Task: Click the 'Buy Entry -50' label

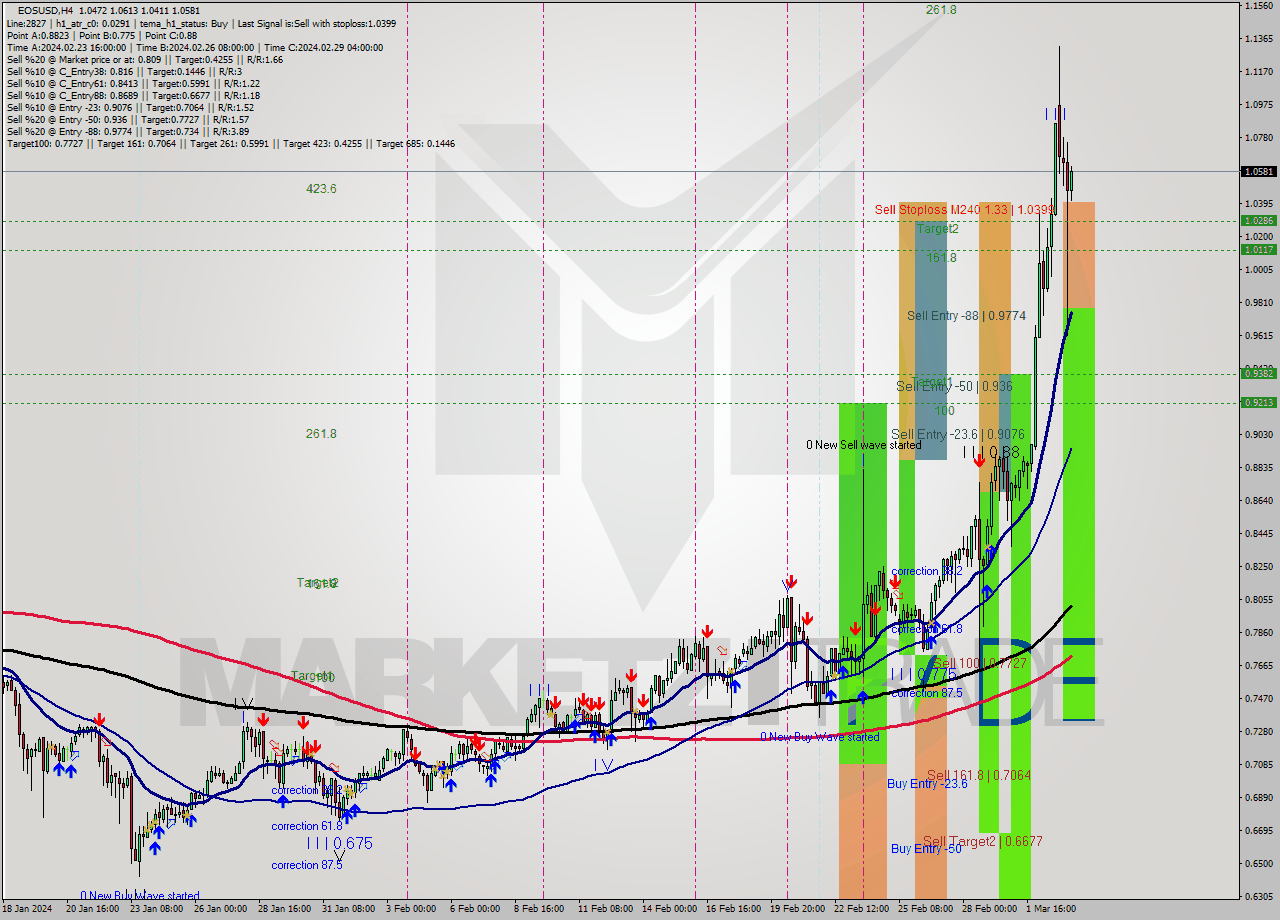Action: tap(926, 849)
